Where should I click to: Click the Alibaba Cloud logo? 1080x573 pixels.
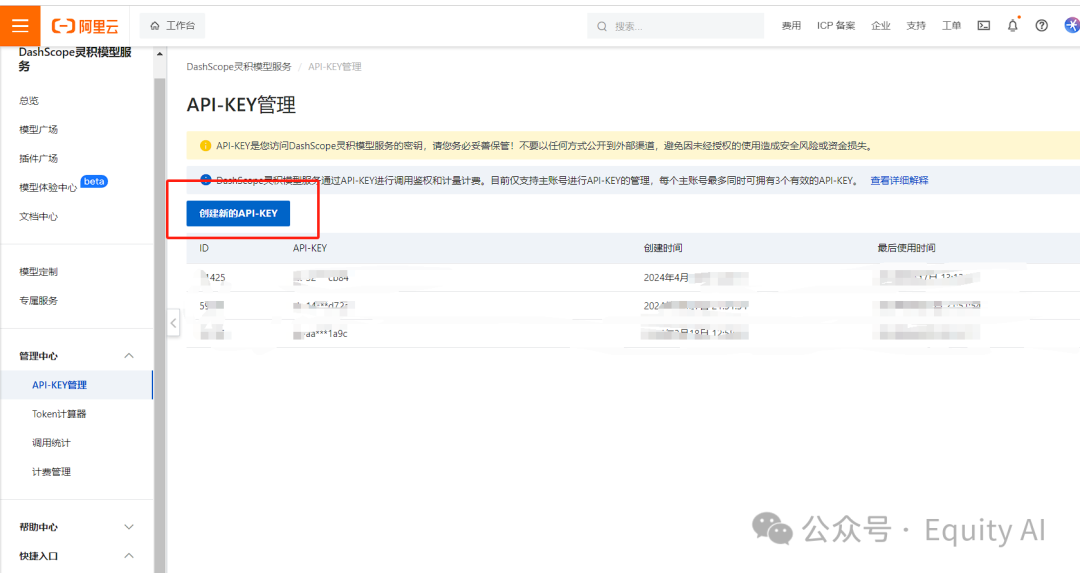point(85,26)
